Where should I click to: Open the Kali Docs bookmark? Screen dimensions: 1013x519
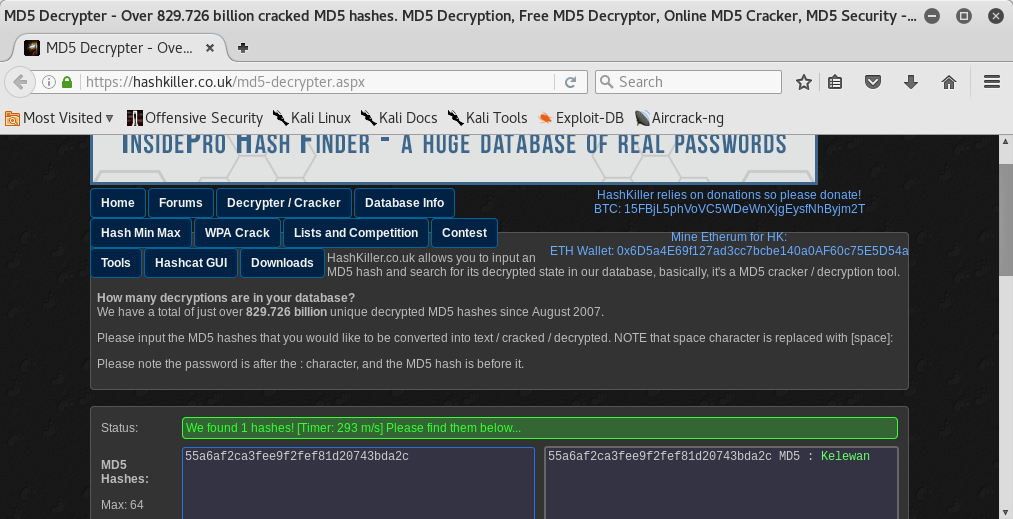(x=399, y=118)
